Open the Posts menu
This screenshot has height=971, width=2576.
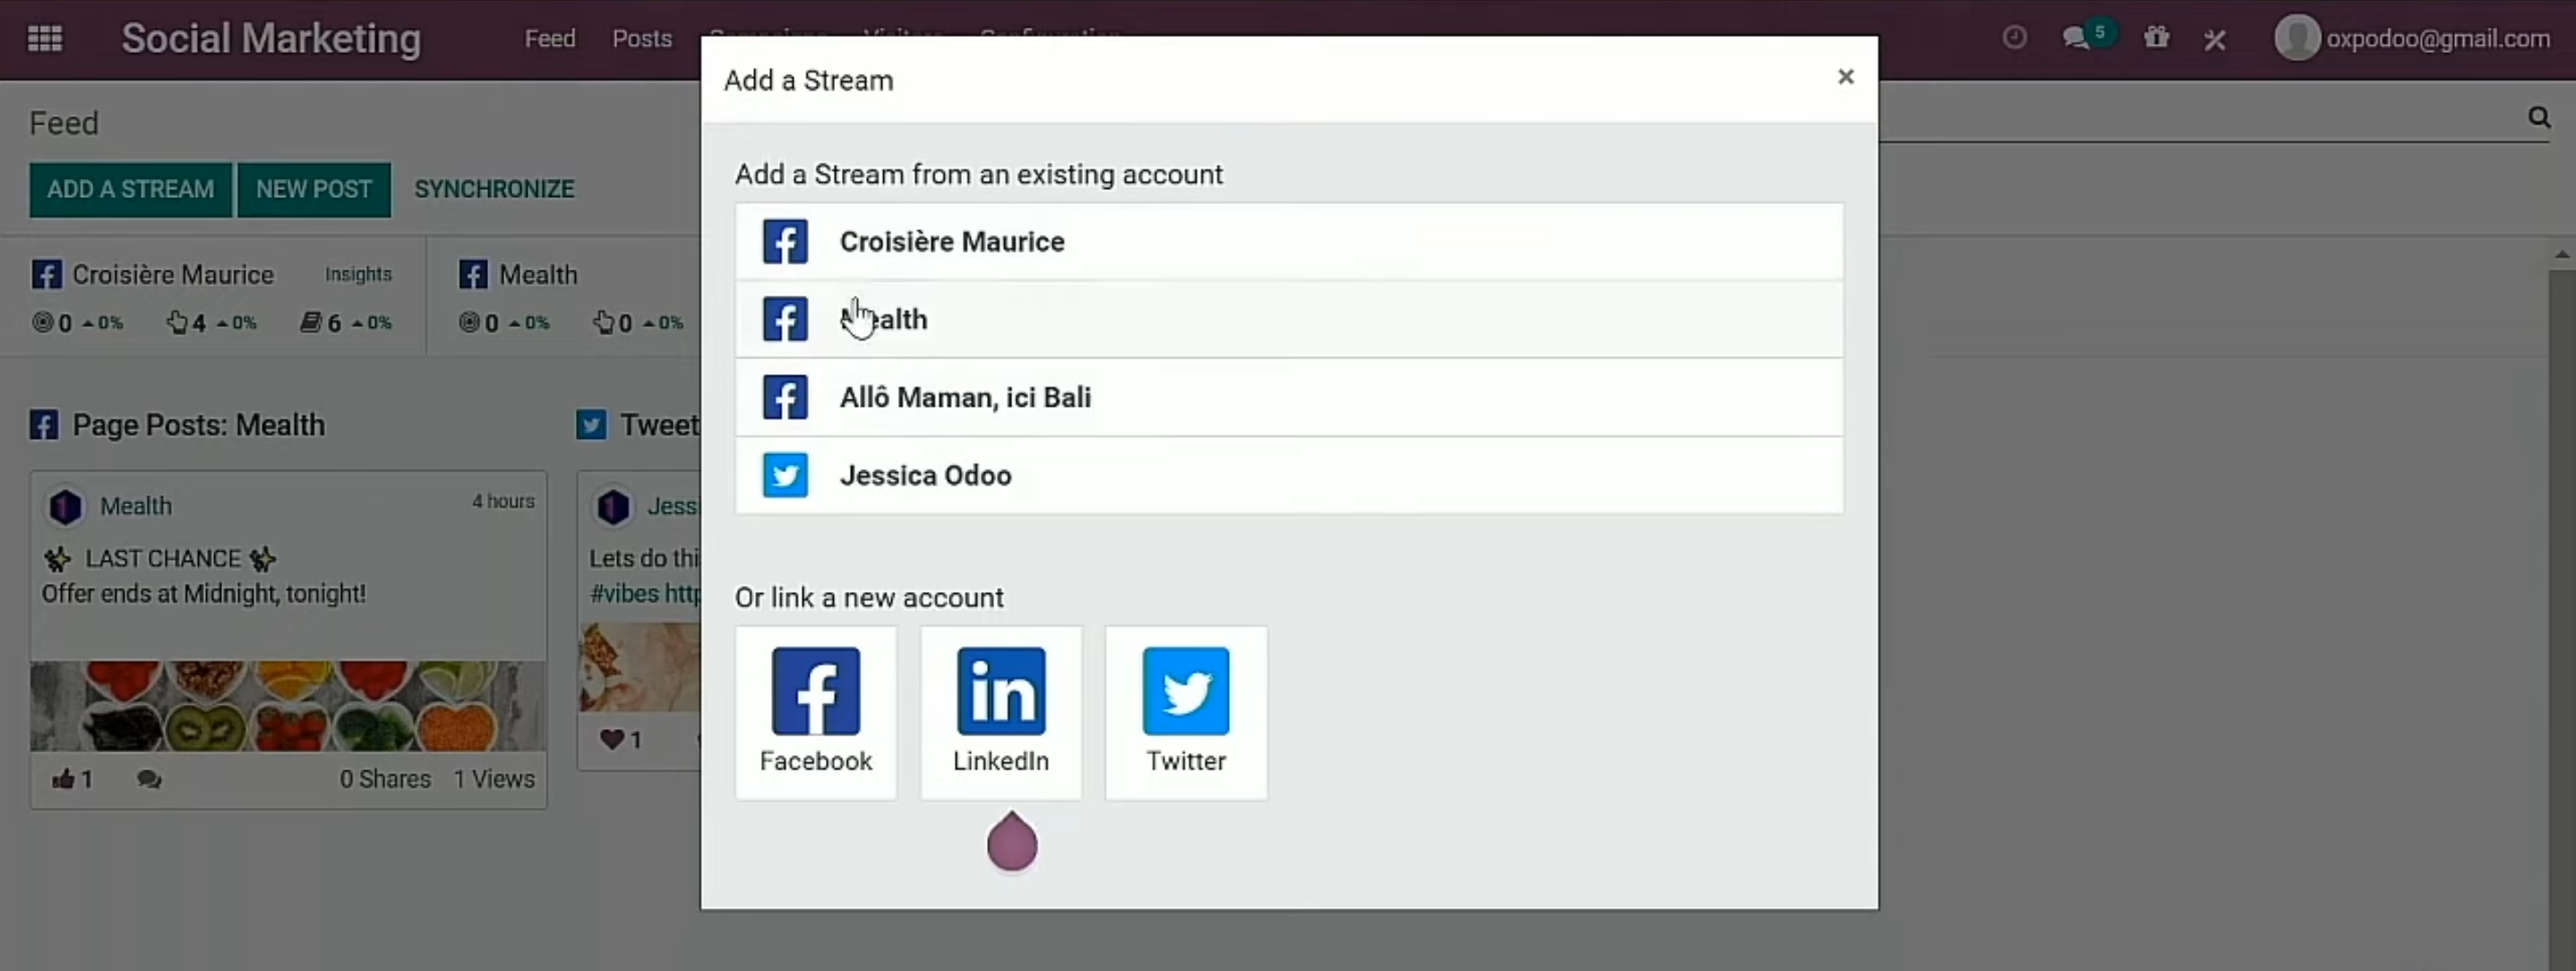click(x=641, y=39)
